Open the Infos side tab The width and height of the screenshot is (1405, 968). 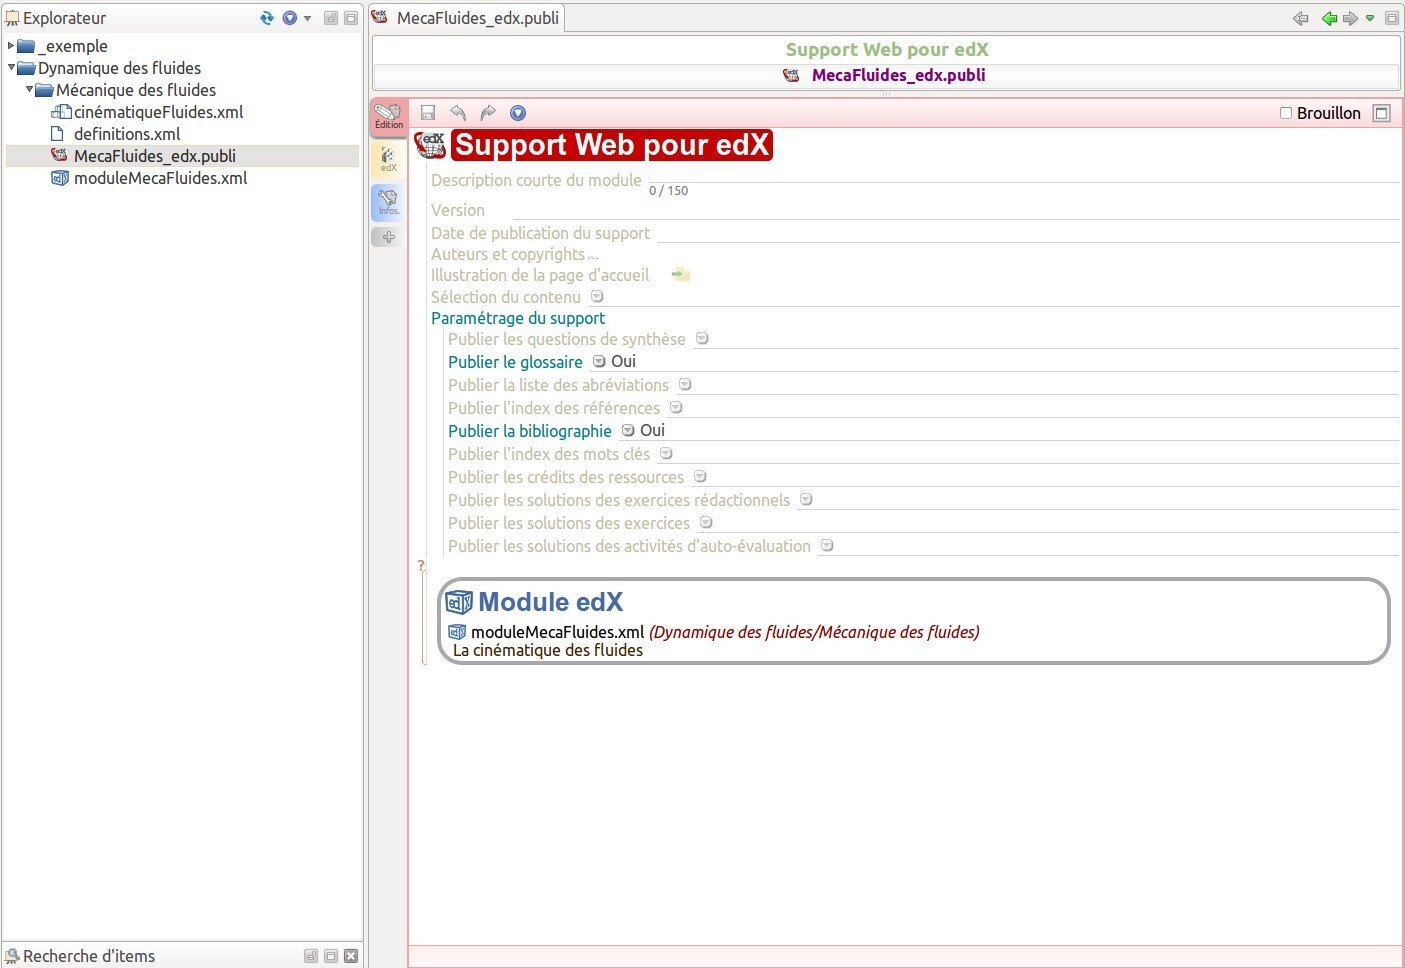point(389,202)
